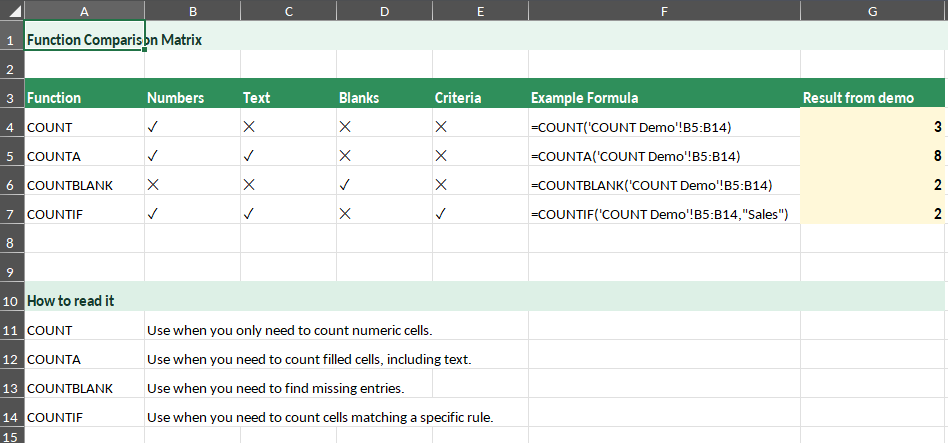Viewport: 948px width, 443px height.
Task: Click the COUNTA row Text checkmark
Action: 249,156
